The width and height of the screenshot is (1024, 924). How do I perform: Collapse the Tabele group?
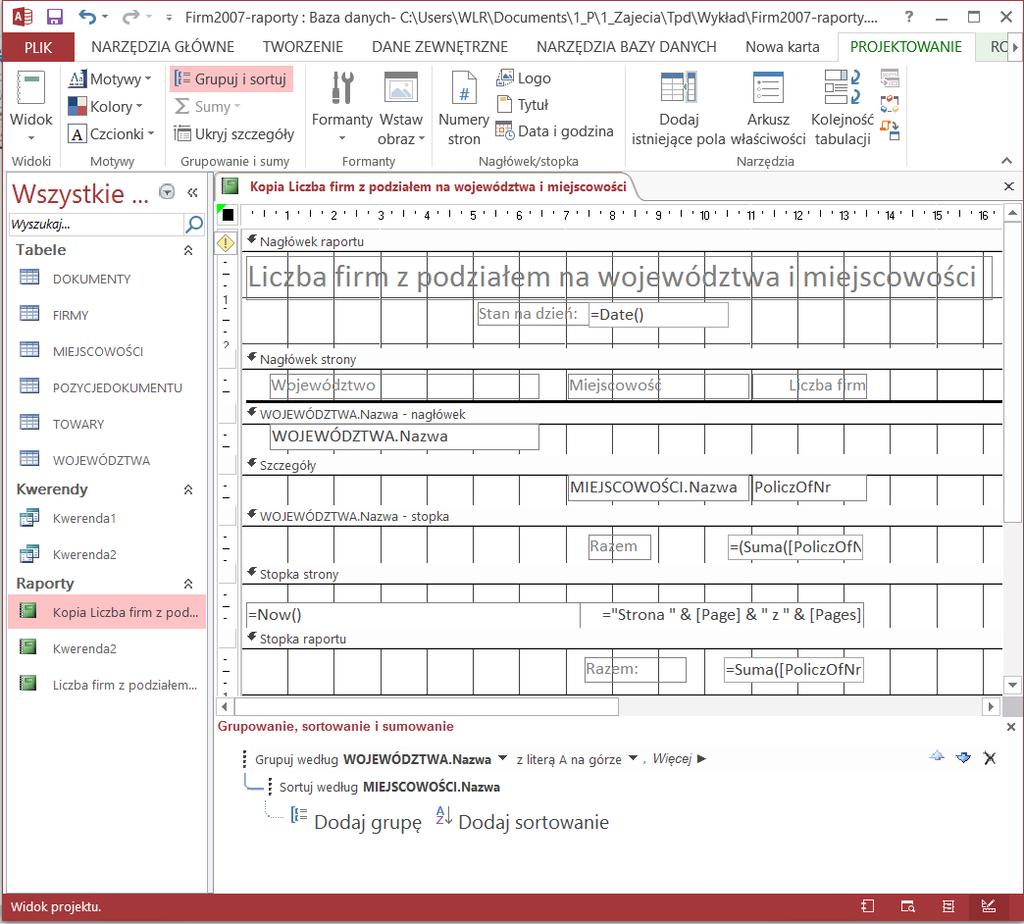point(188,250)
